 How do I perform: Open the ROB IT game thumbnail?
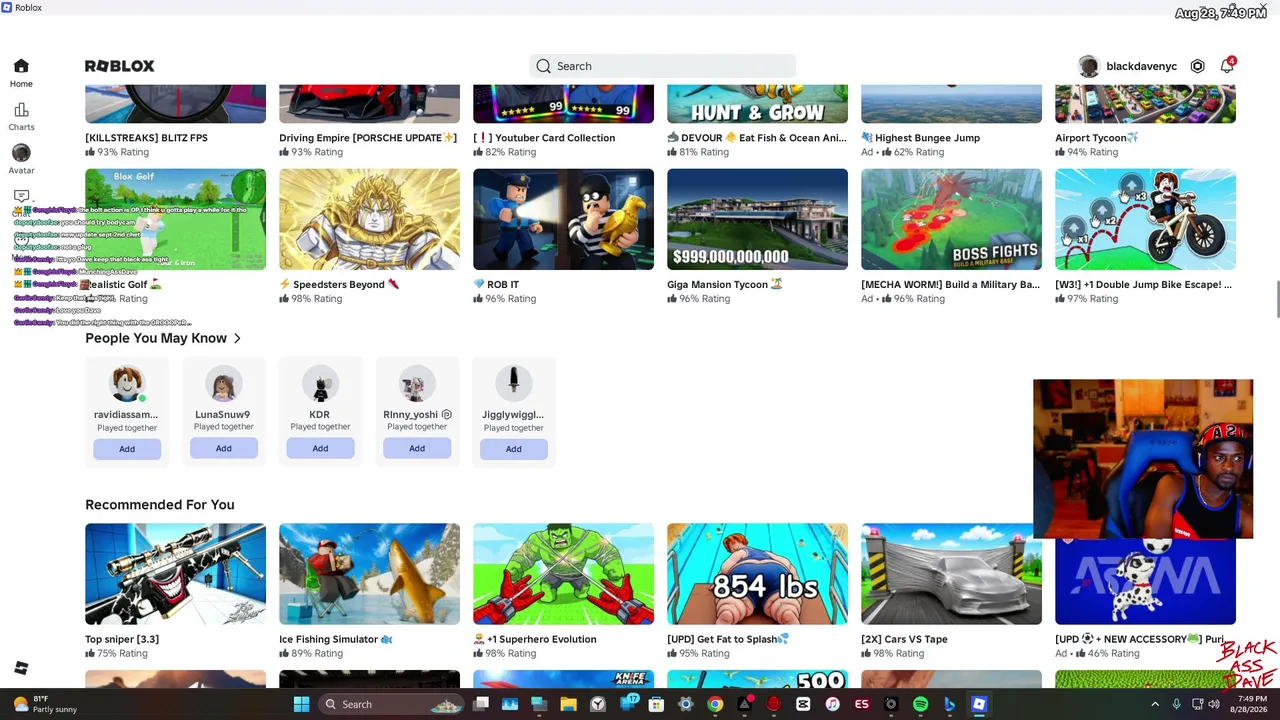coord(563,220)
